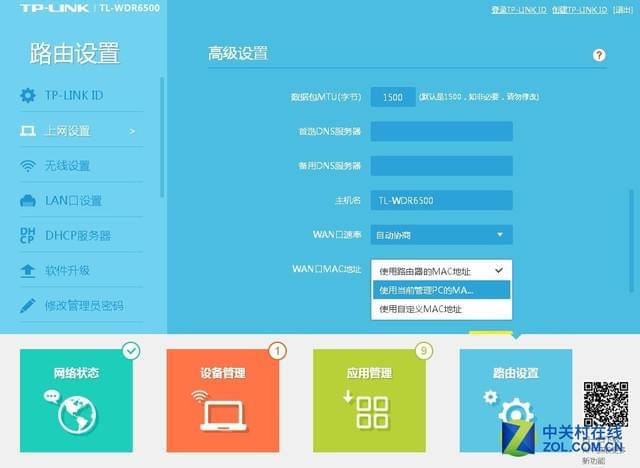
Task: Open the 网络状态 tile
Action: (76, 400)
